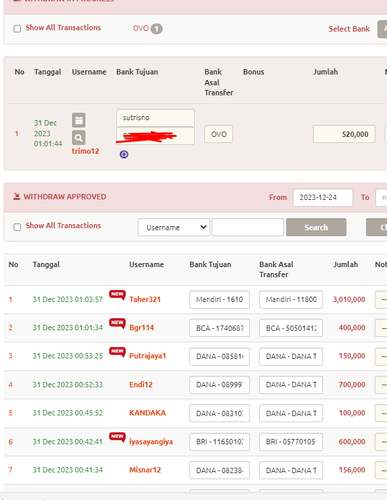Click the amount 700,000
The width and height of the screenshot is (387, 500).
[352, 385]
